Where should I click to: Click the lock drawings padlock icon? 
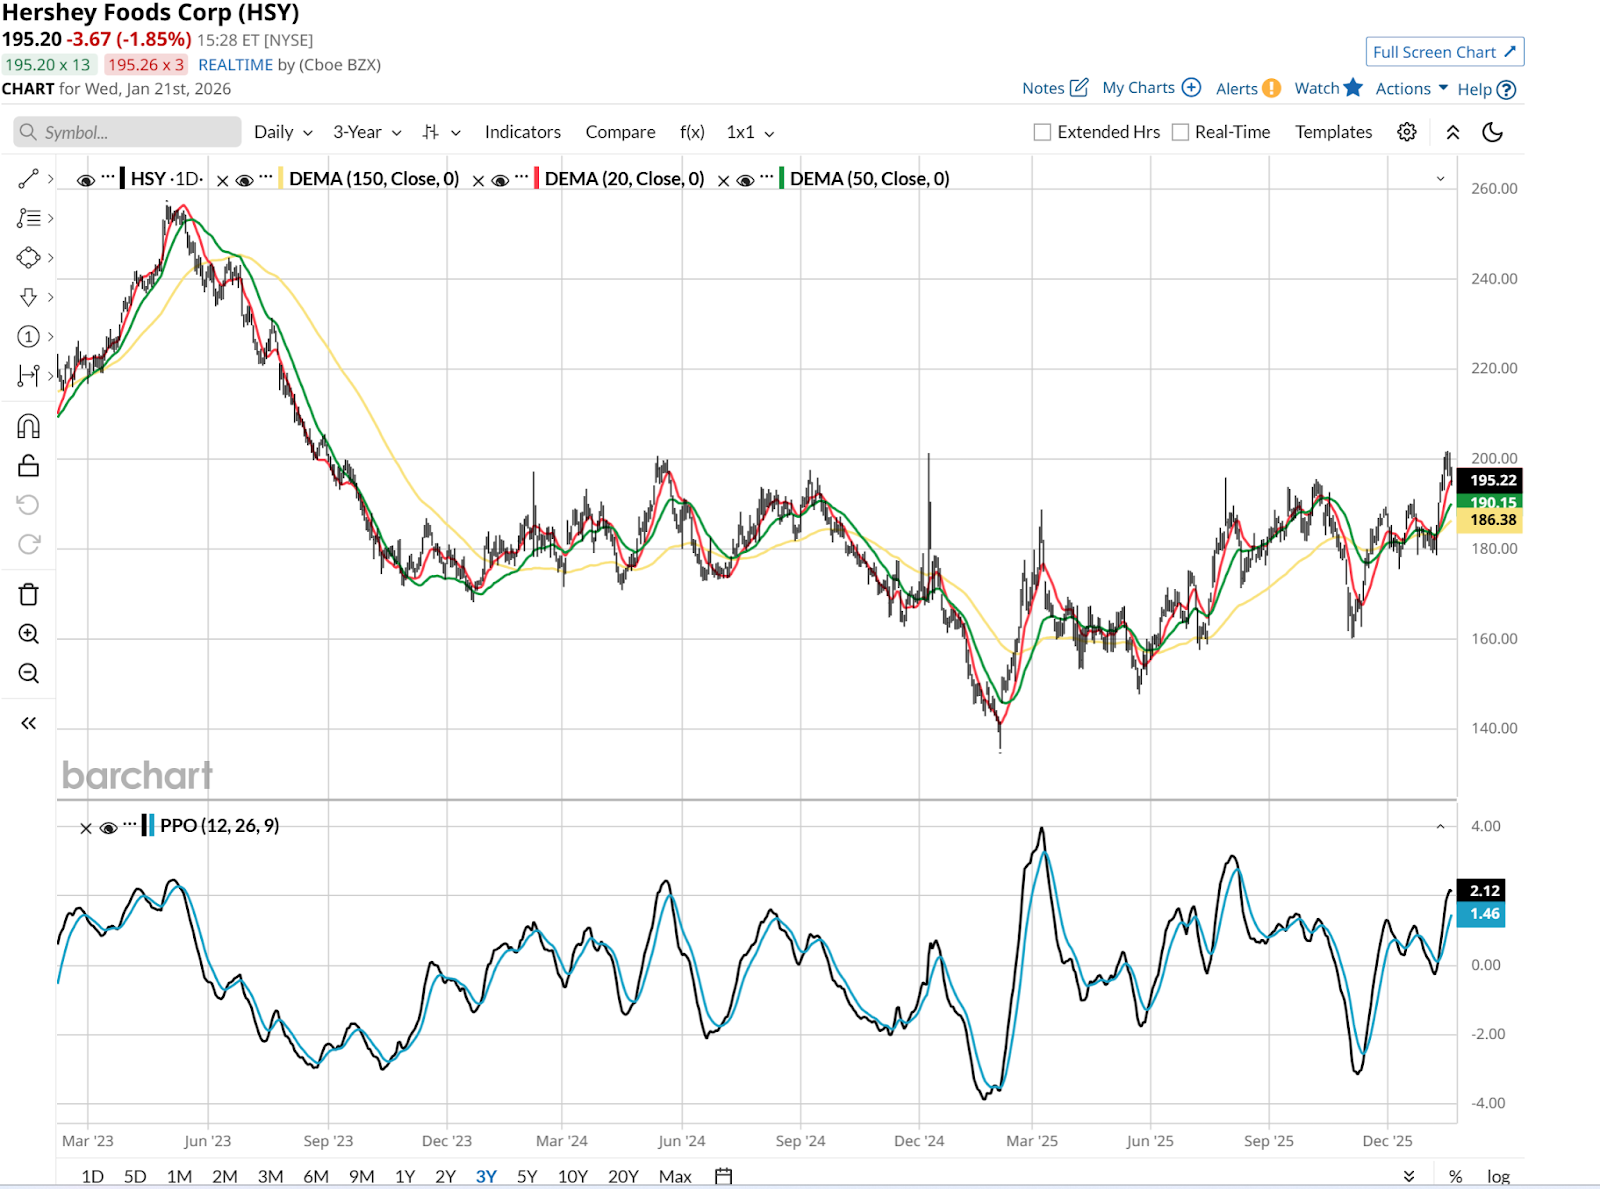tap(28, 466)
